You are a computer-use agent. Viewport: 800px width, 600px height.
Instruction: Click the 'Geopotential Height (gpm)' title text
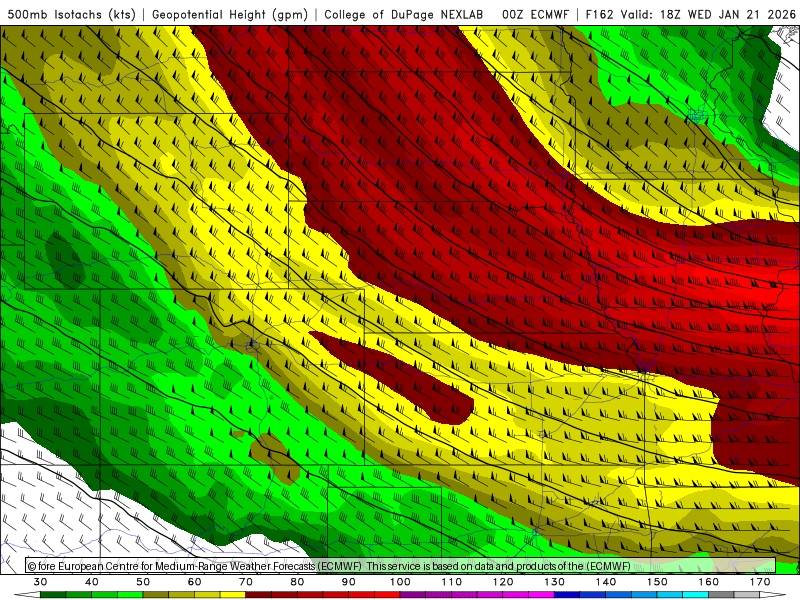pyautogui.click(x=230, y=14)
